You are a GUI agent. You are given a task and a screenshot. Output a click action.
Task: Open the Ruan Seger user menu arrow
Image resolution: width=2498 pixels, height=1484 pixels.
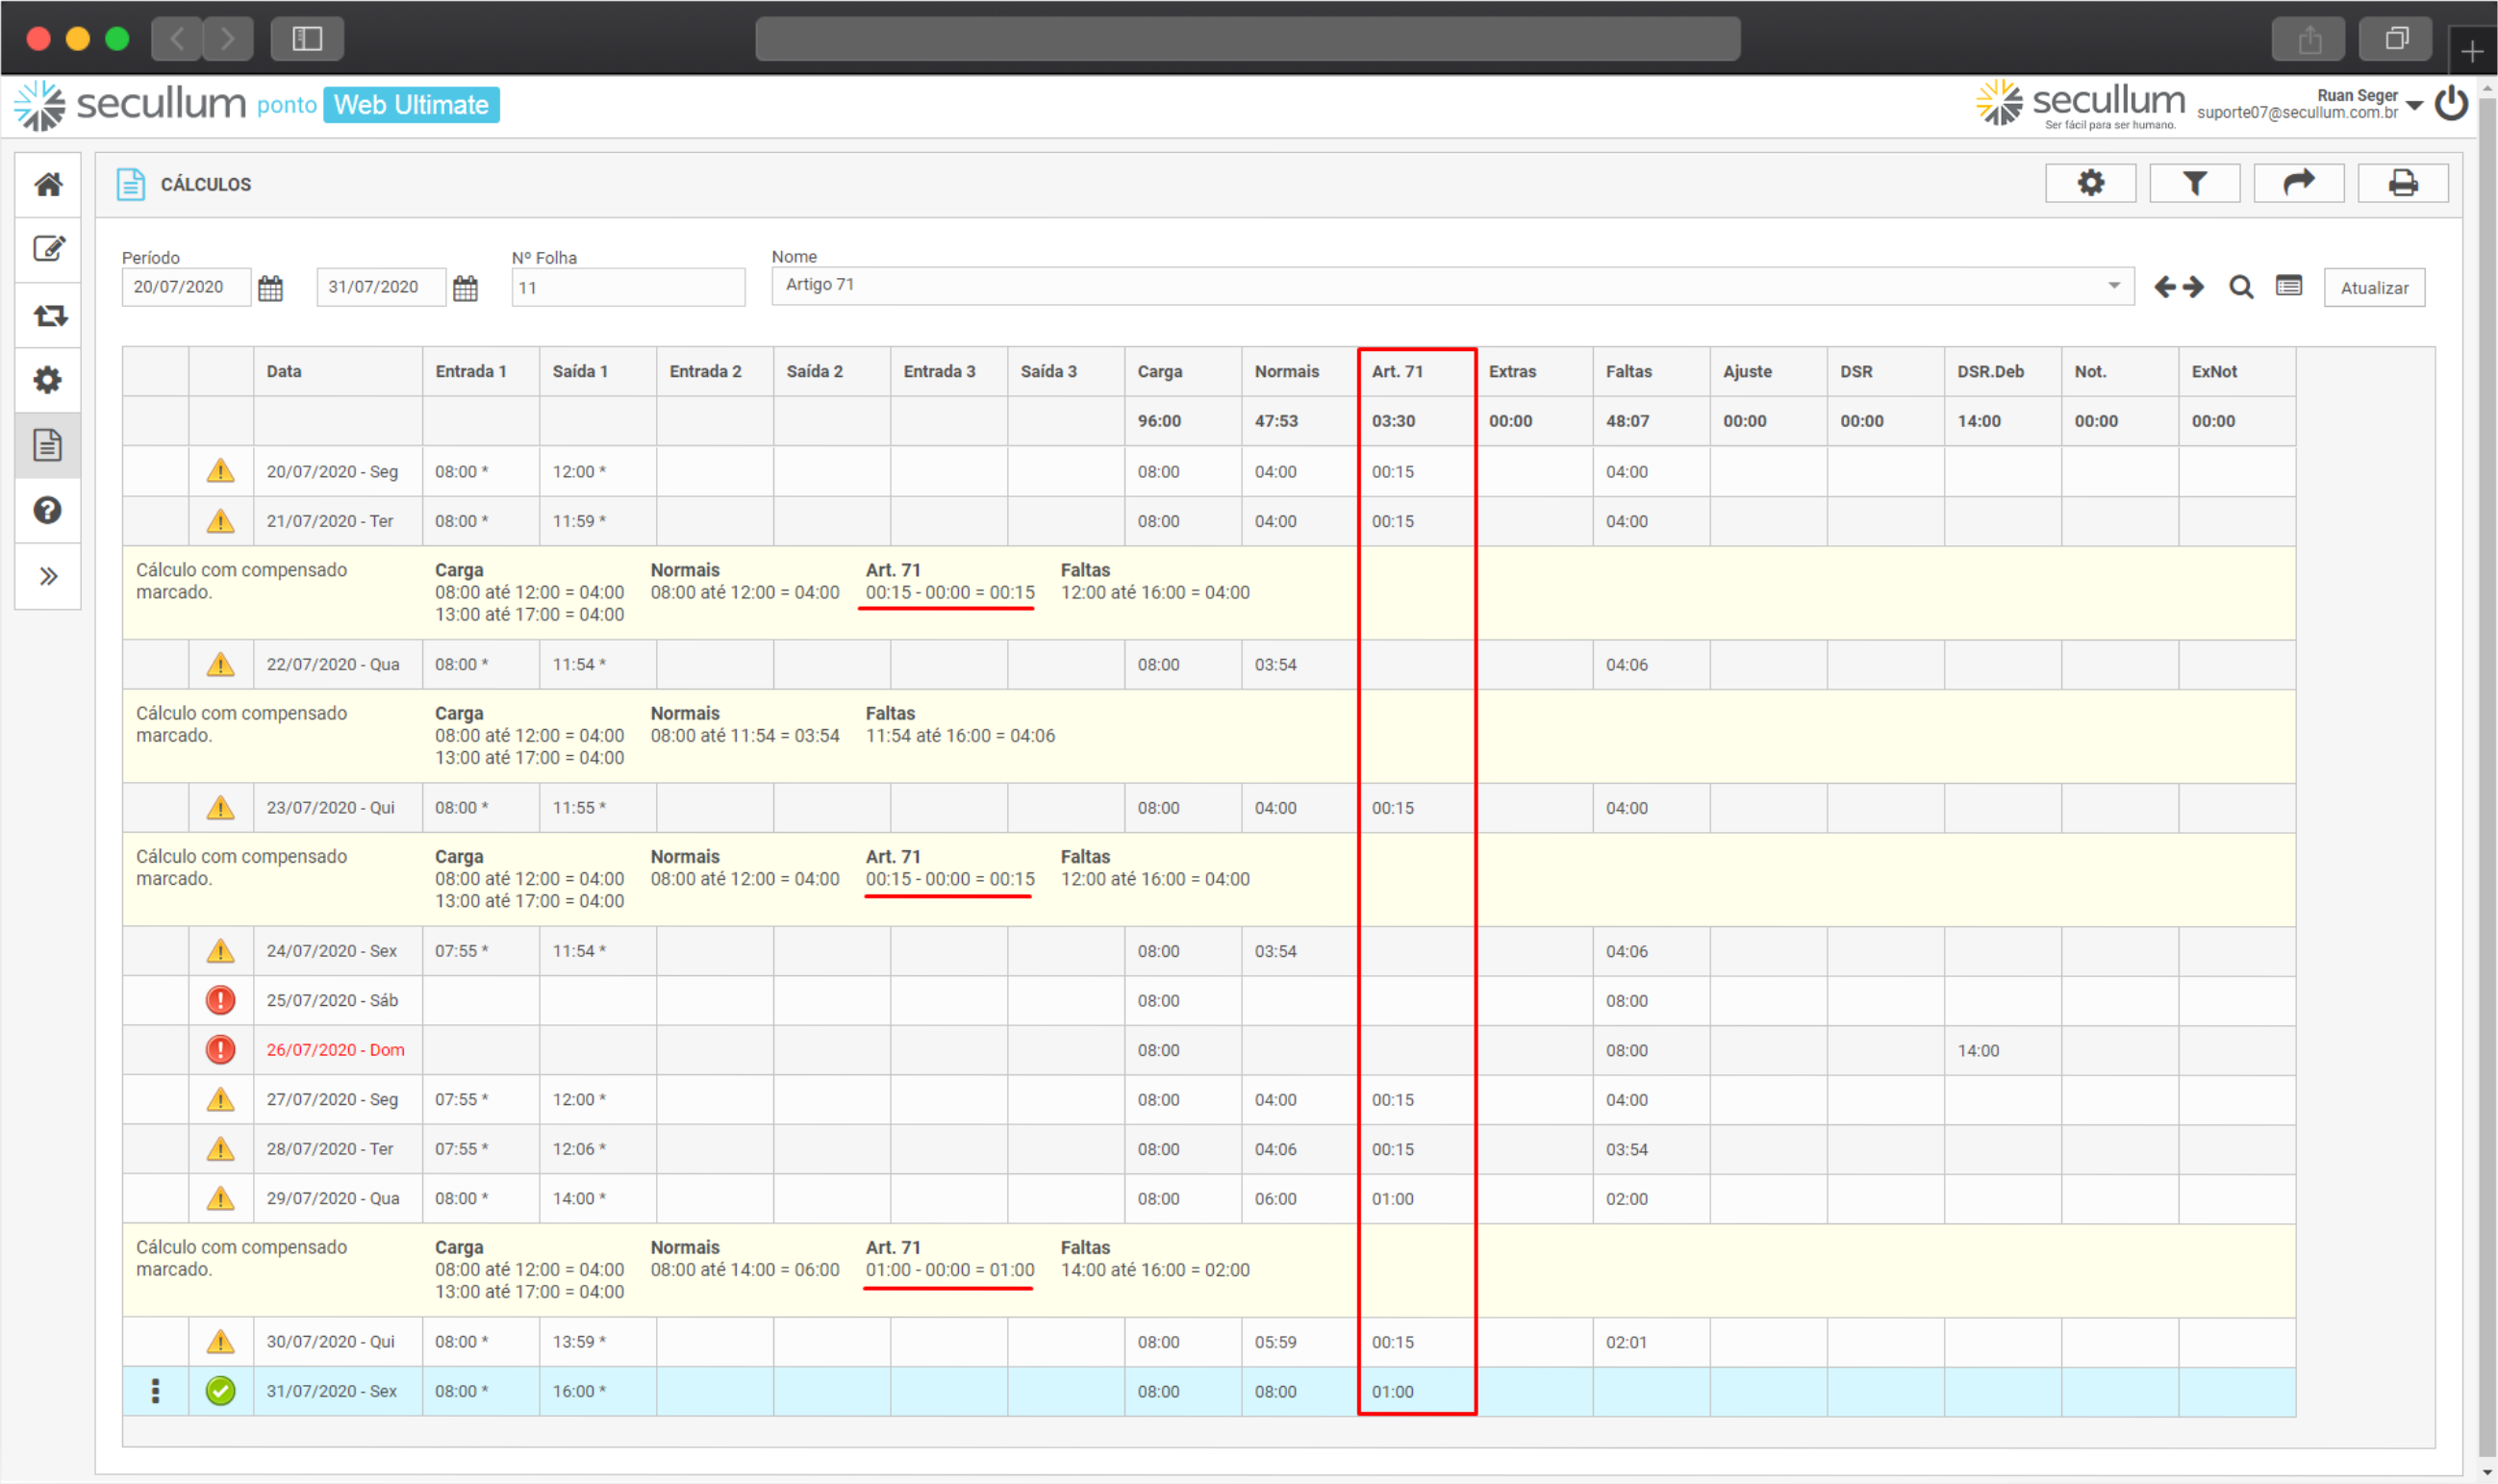click(2414, 106)
